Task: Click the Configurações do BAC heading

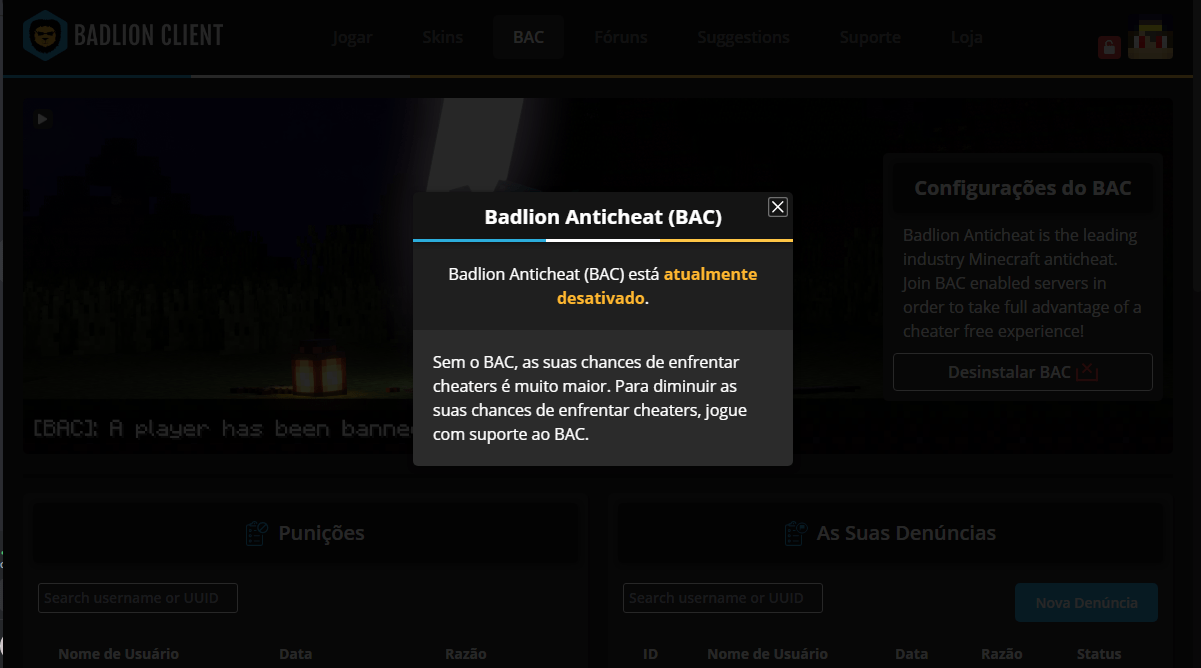Action: [x=1023, y=188]
